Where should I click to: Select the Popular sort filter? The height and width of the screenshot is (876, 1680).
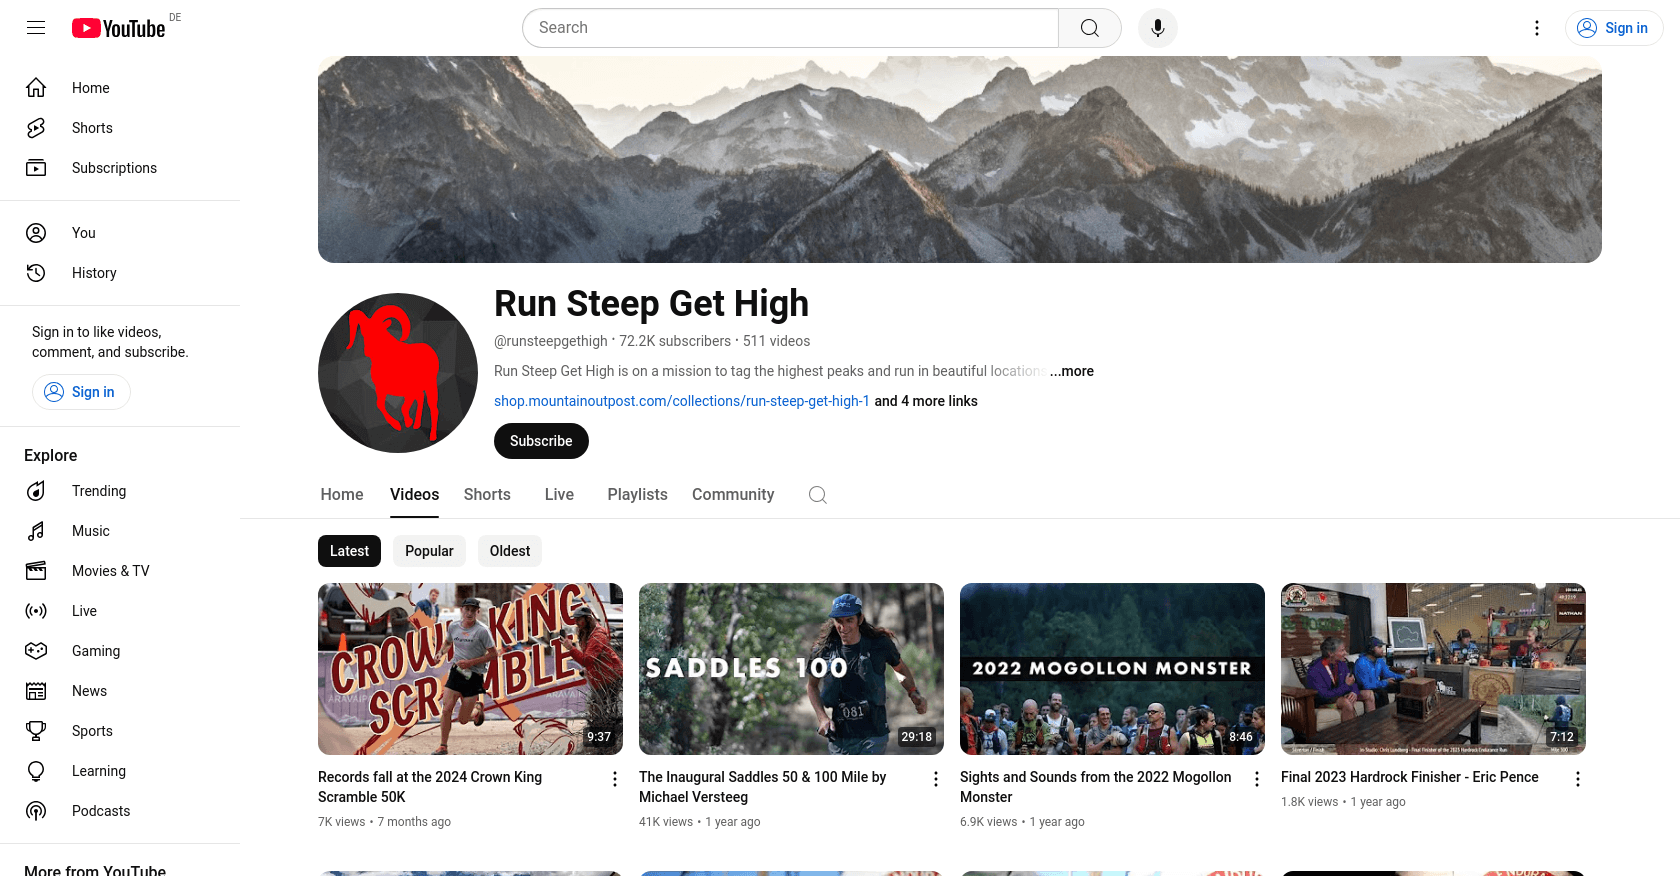tap(429, 551)
